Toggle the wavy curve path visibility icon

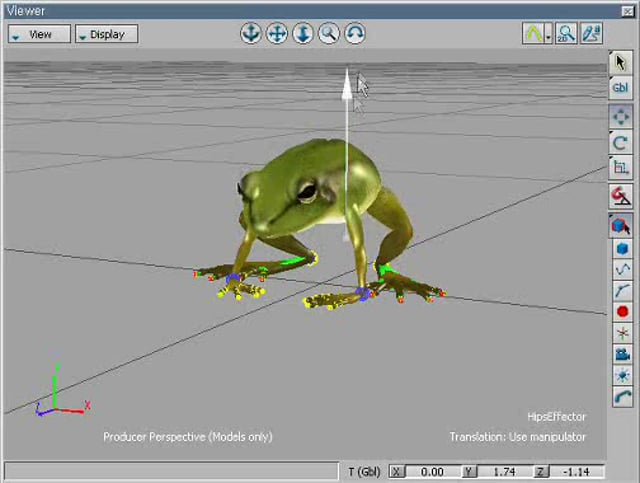point(622,269)
